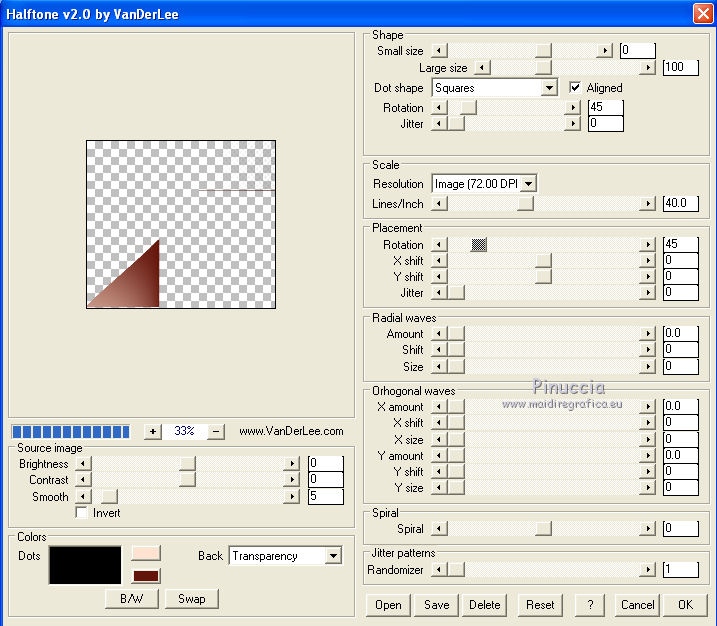Click the B/W colors button
This screenshot has width=717, height=626.
[x=132, y=599]
